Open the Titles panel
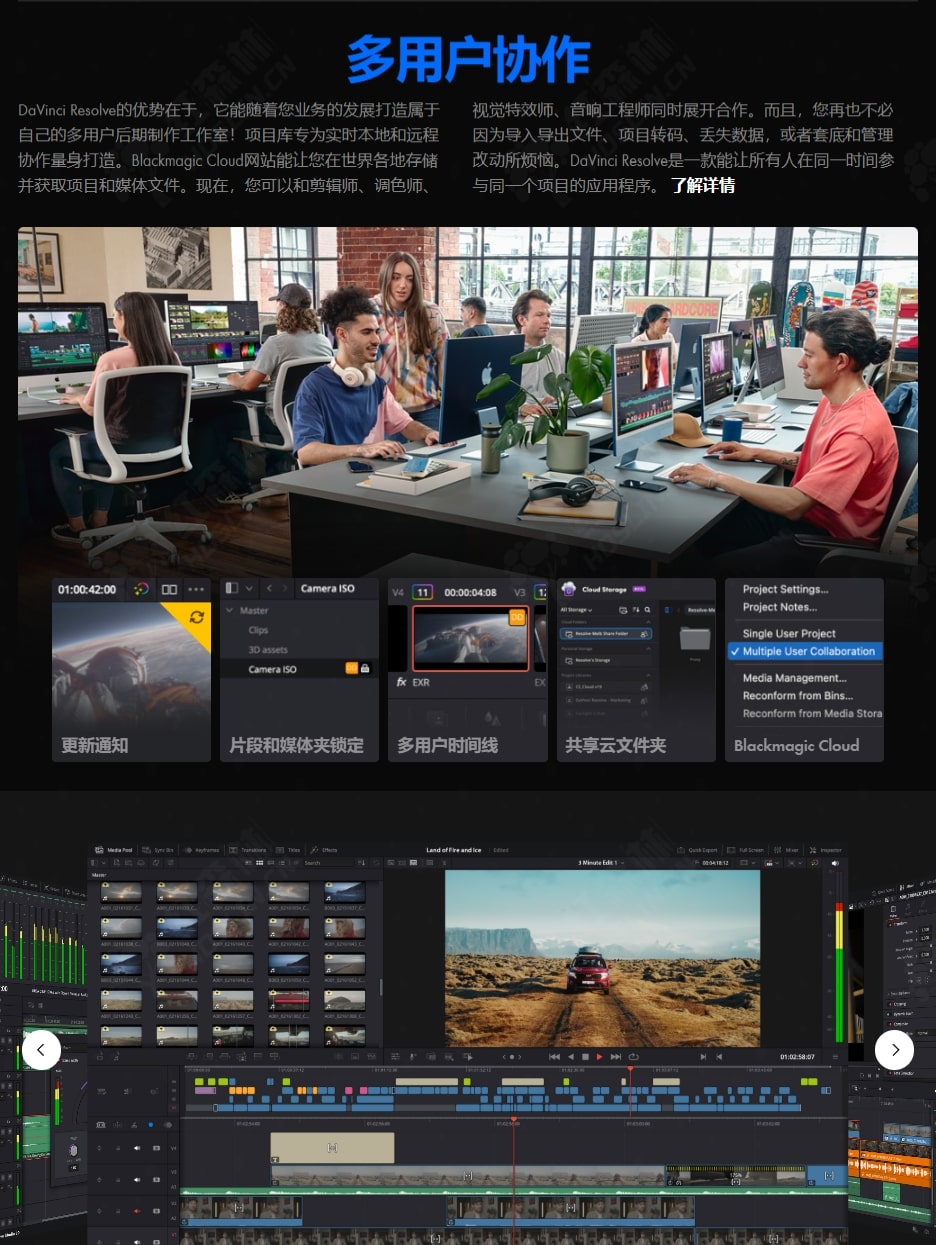 tap(288, 850)
